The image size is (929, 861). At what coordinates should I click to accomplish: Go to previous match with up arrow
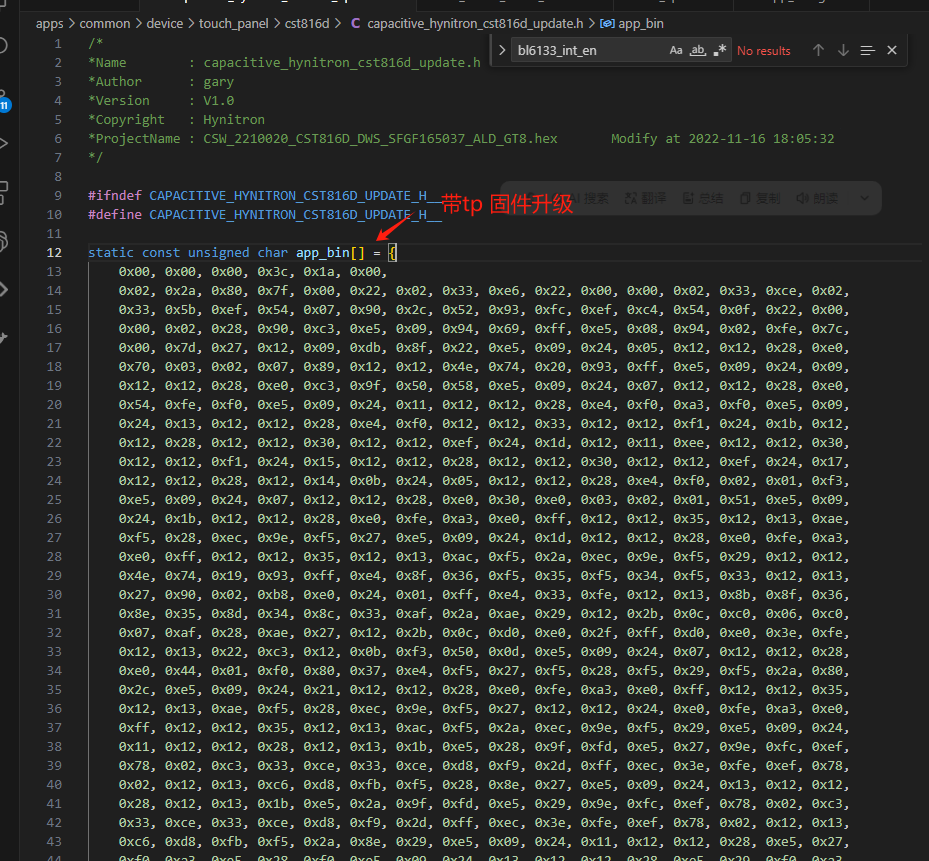(x=818, y=50)
